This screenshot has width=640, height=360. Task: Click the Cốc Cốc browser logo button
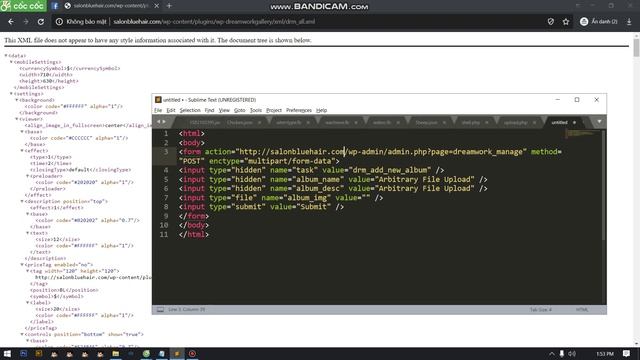point(23,6)
